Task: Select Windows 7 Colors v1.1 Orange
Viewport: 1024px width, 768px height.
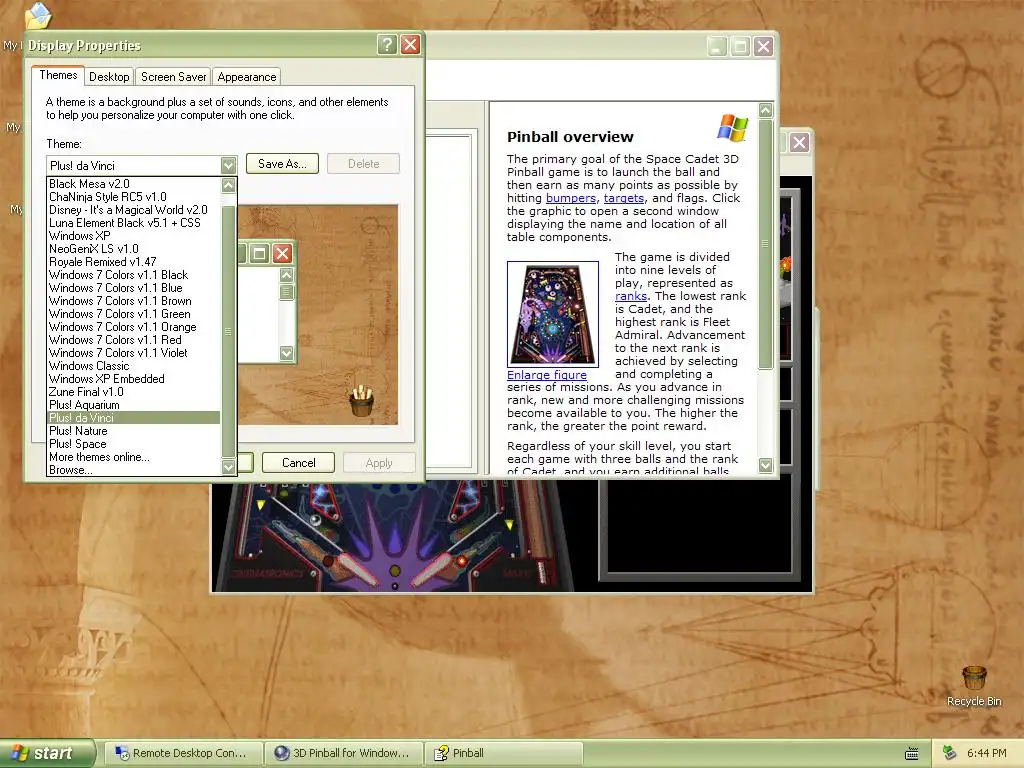Action: pyautogui.click(x=134, y=327)
